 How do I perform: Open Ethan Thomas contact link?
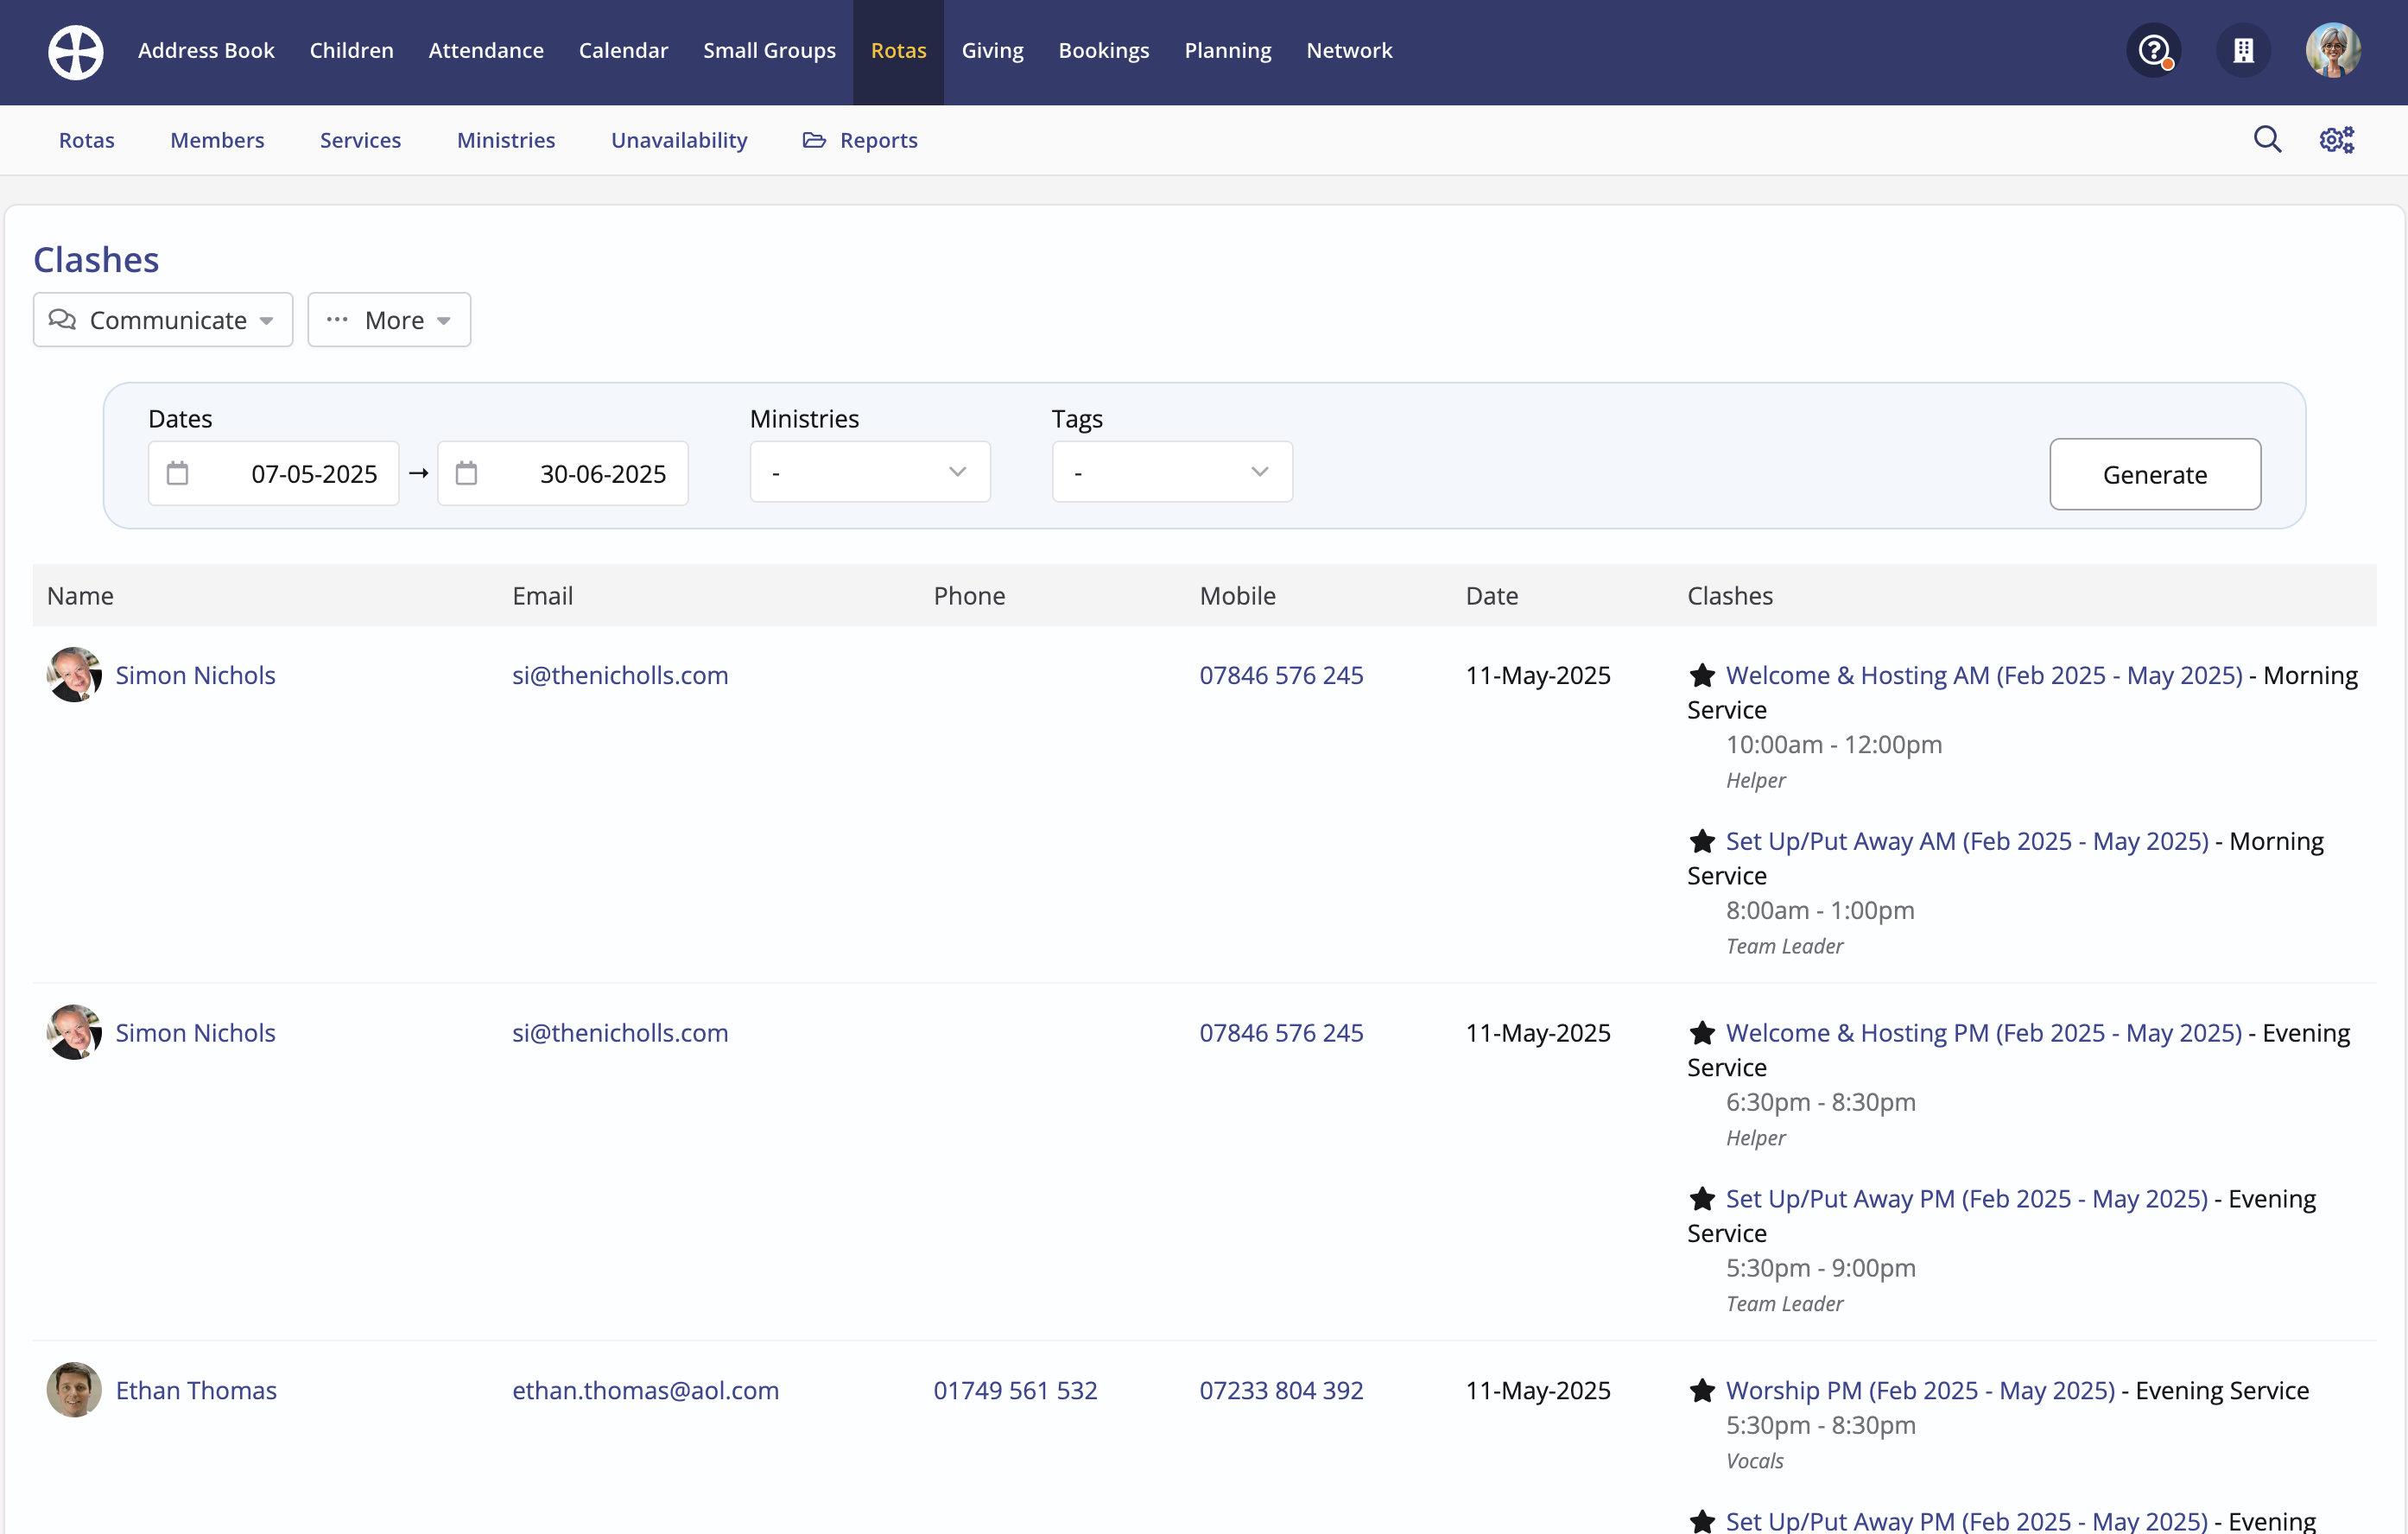[x=196, y=1390]
